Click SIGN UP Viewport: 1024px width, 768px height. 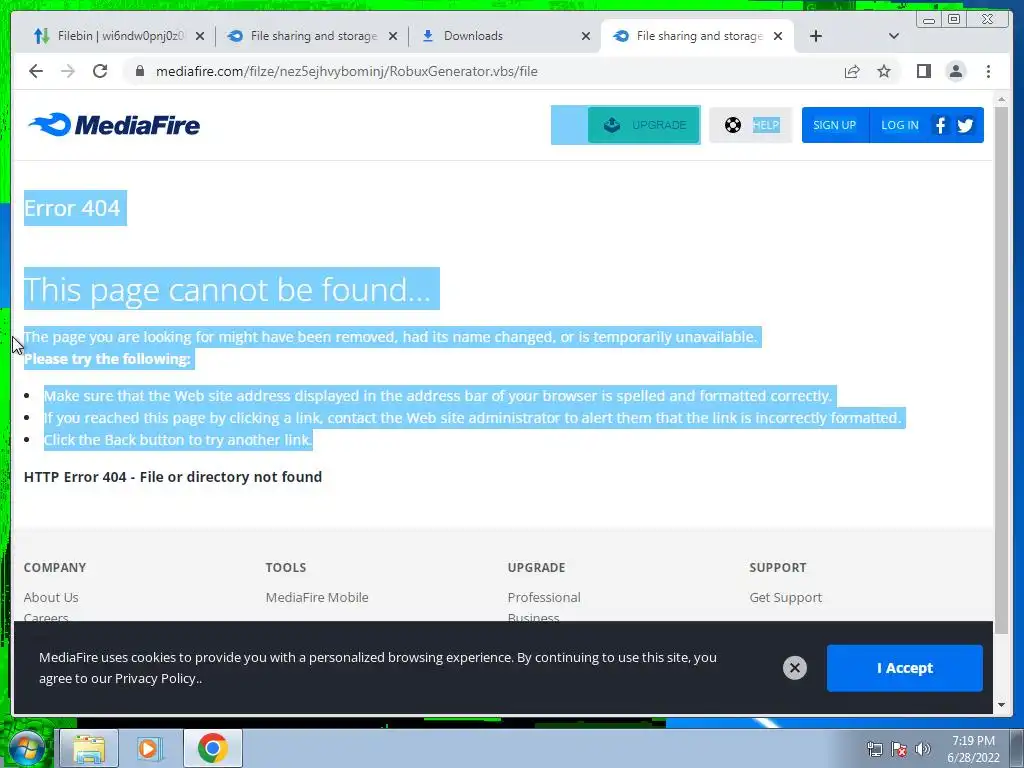pos(835,125)
